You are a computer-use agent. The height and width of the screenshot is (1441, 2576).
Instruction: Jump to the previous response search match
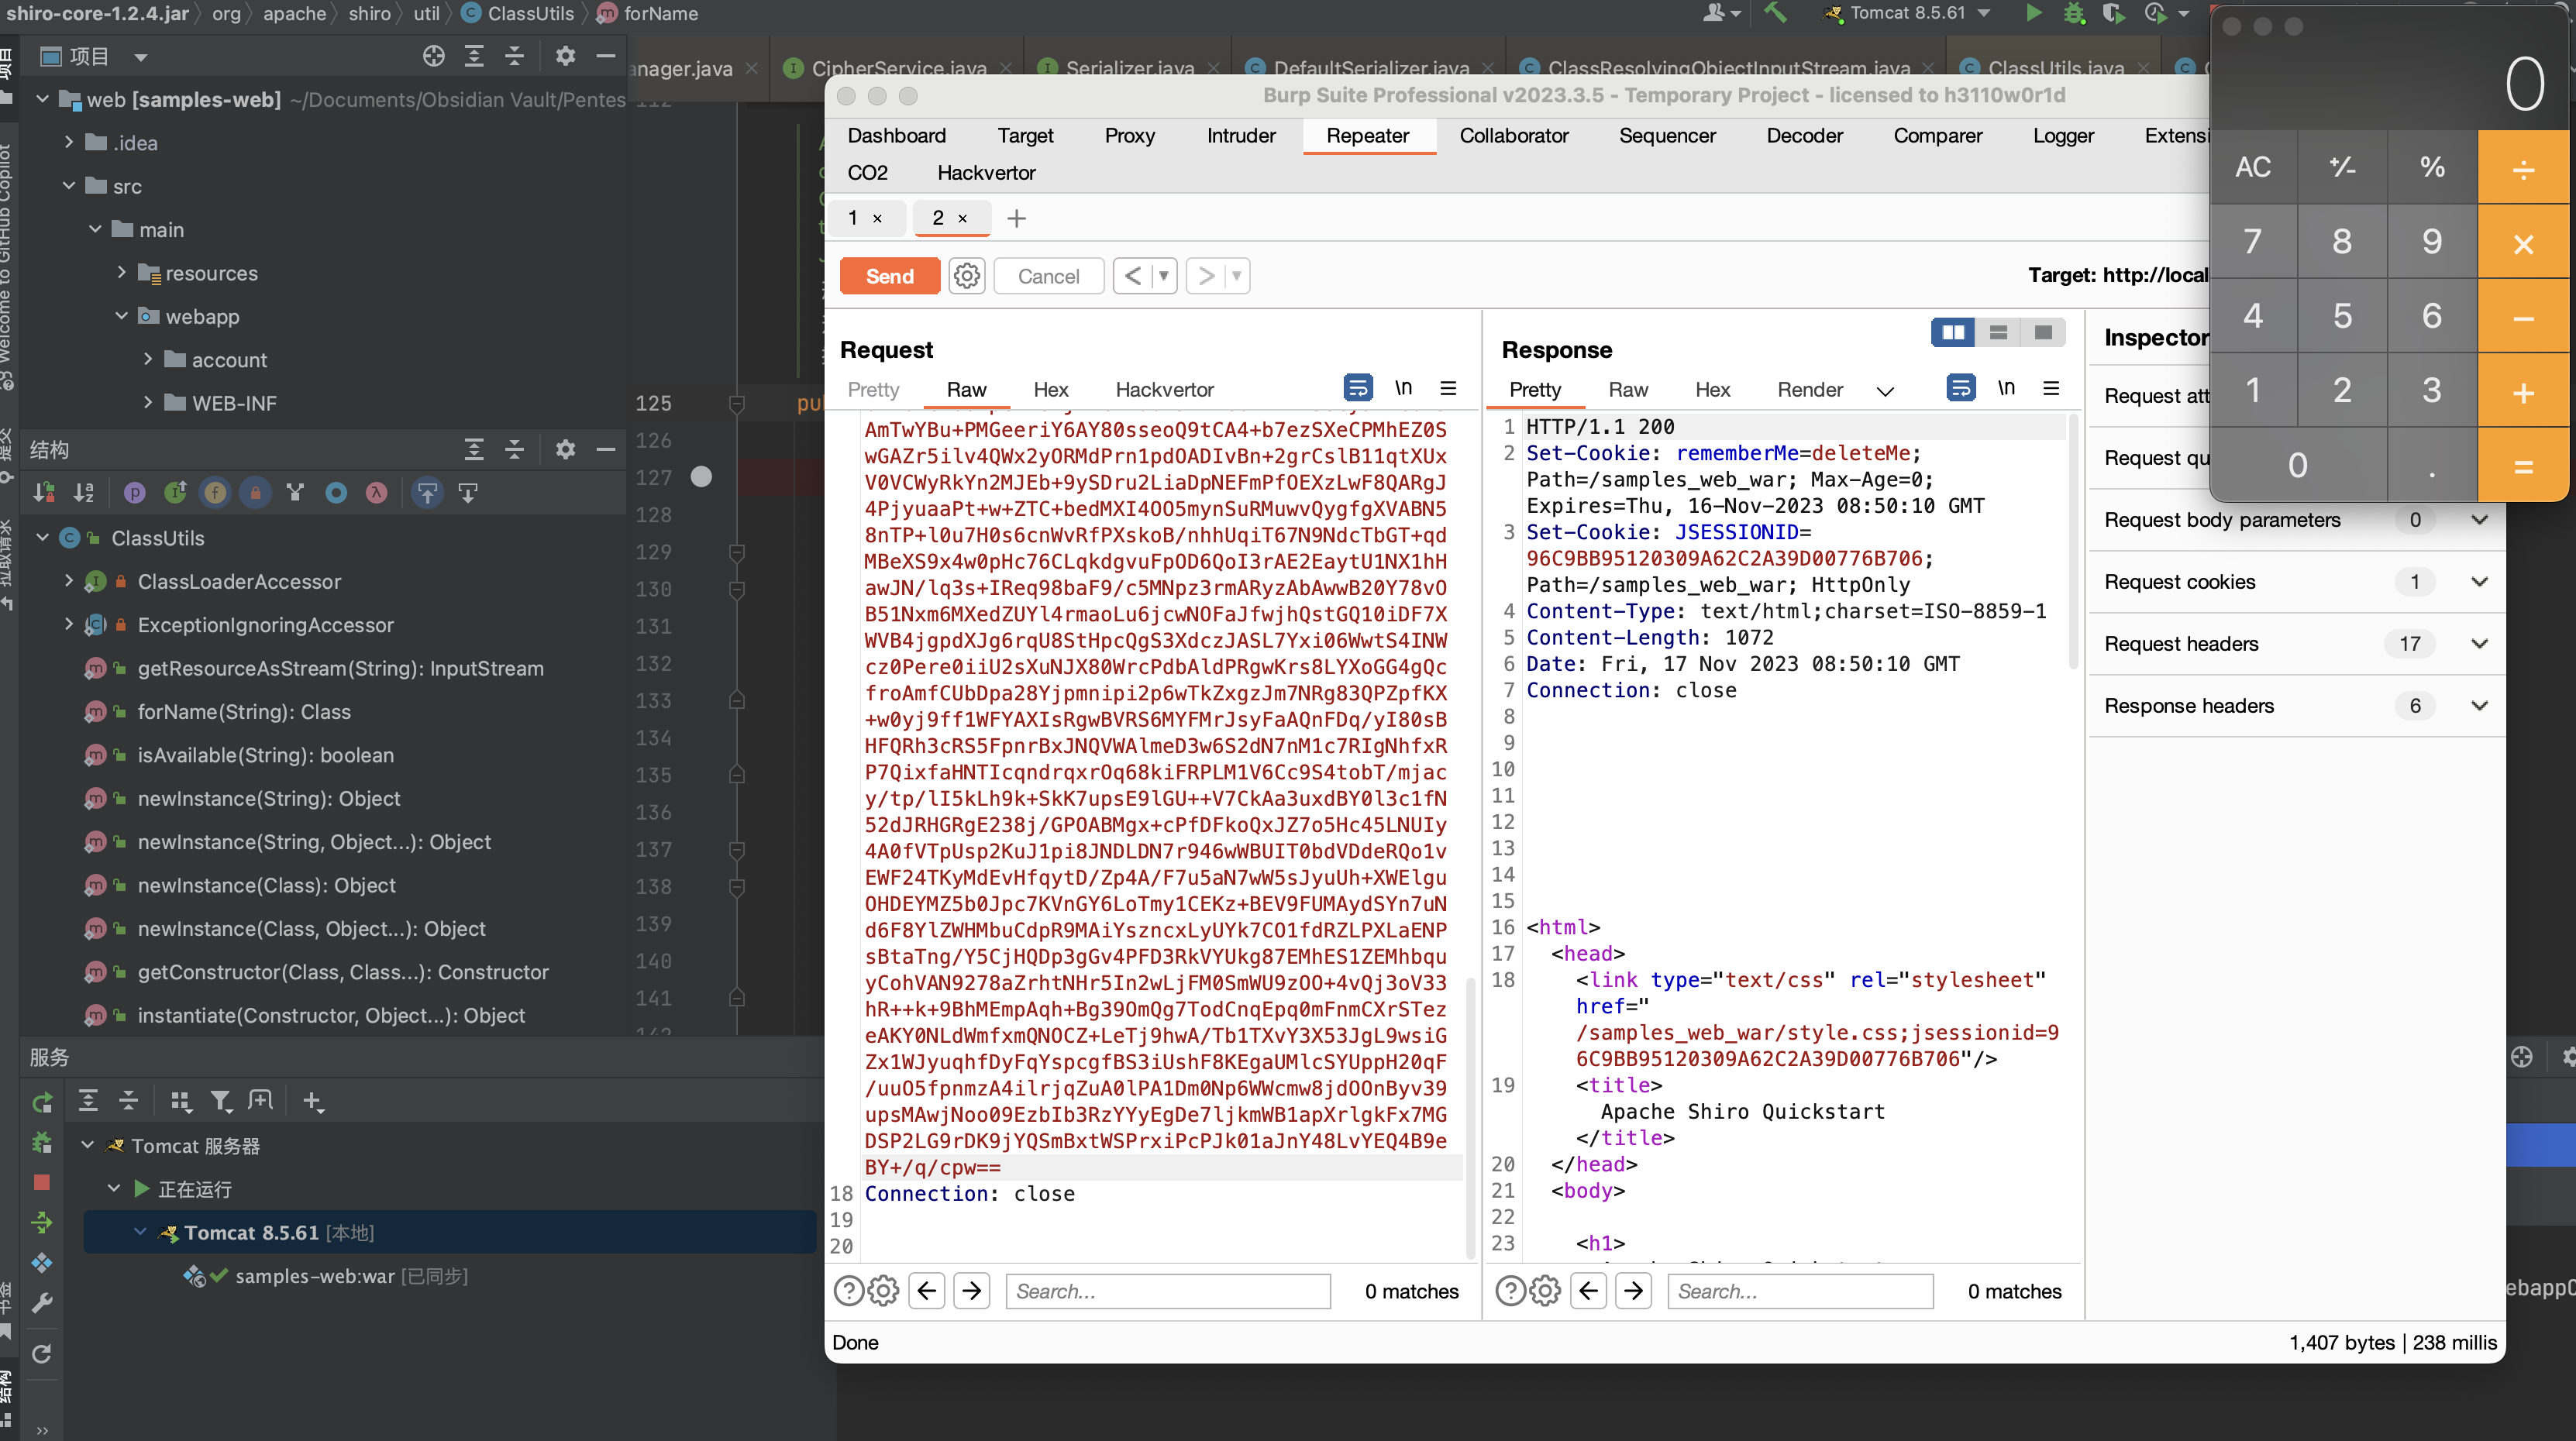[x=1589, y=1291]
